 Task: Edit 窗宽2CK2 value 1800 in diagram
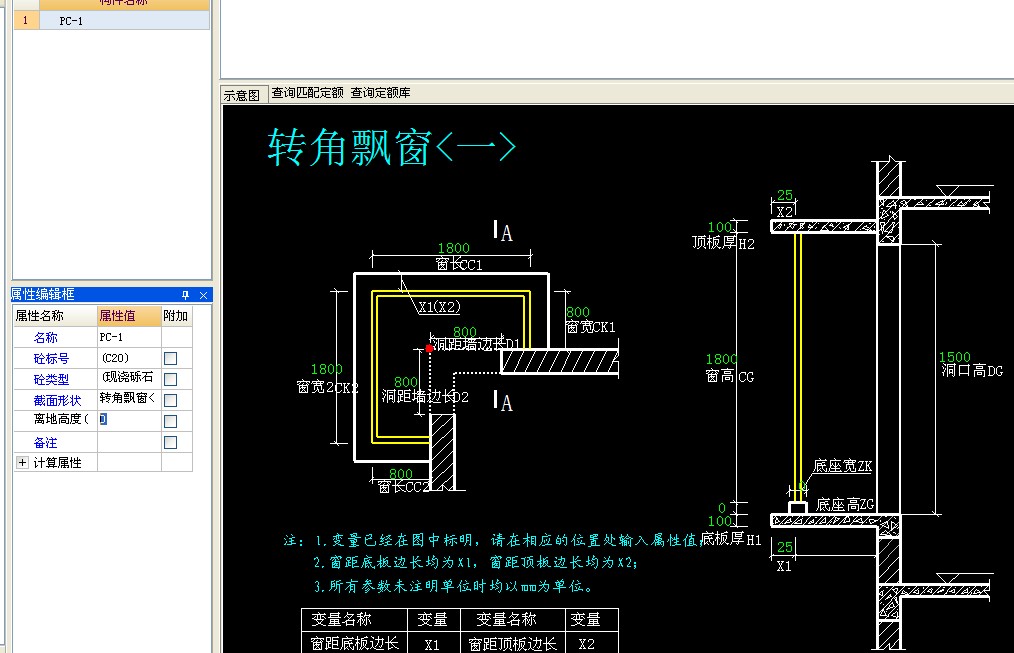tap(327, 369)
